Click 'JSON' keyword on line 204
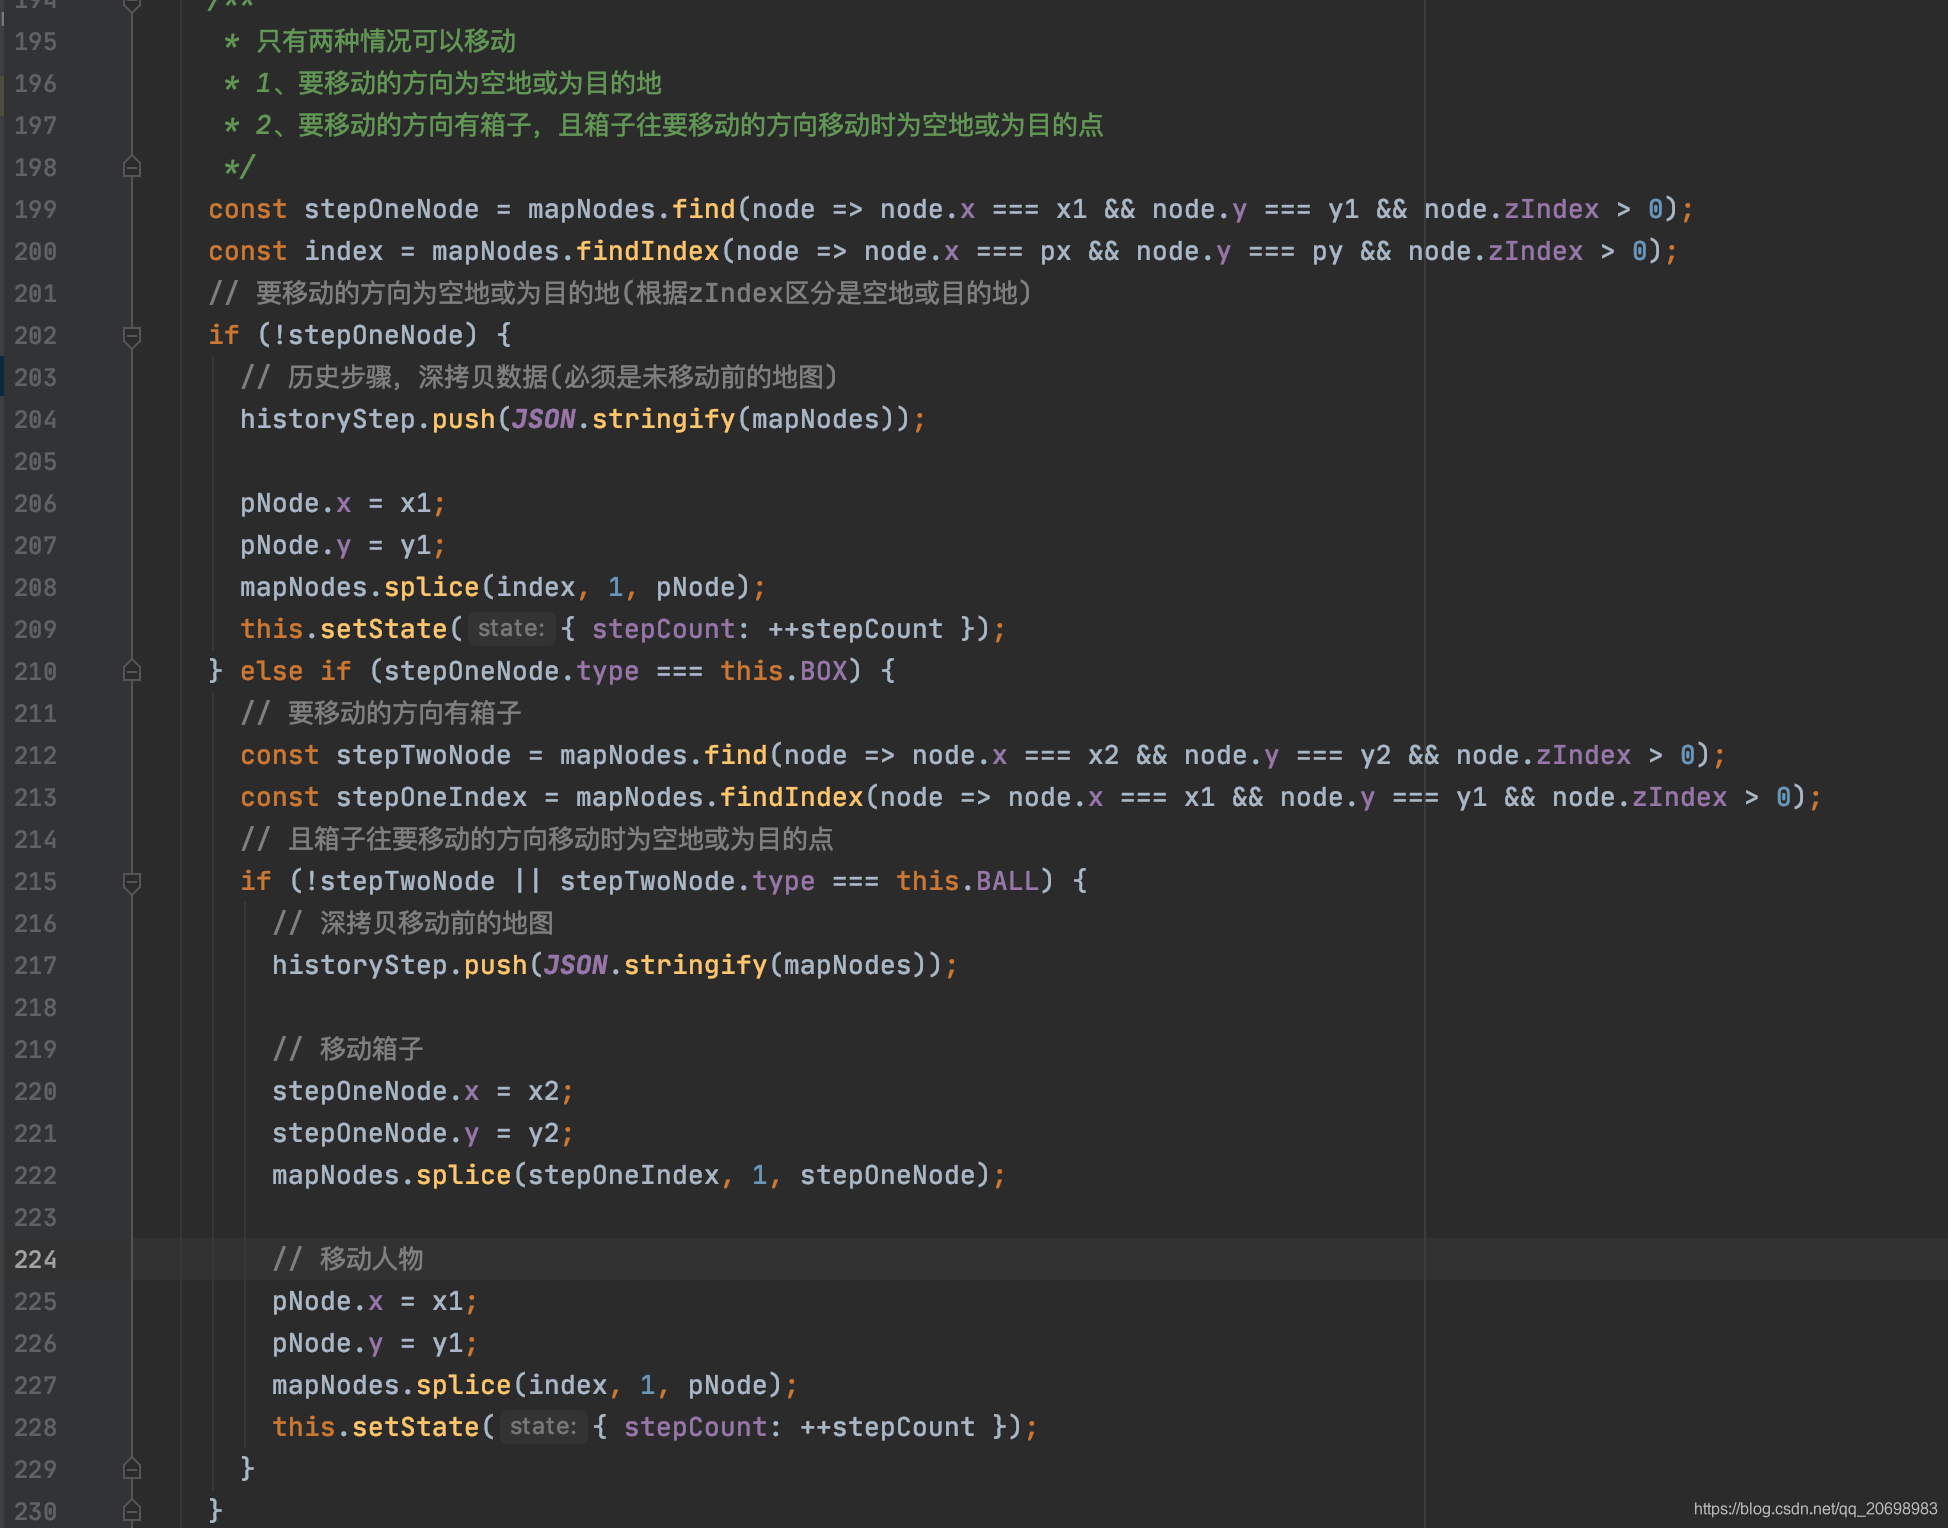The height and width of the screenshot is (1528, 1948). click(x=543, y=419)
